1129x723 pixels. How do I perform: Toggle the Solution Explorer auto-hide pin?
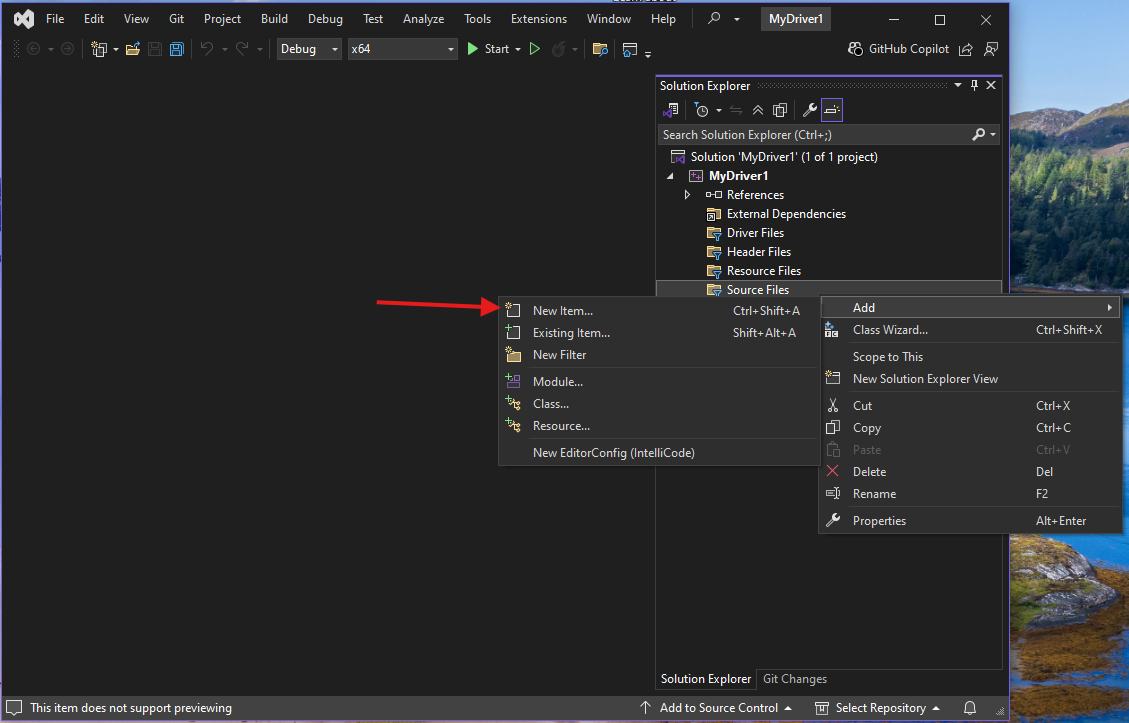(x=974, y=85)
